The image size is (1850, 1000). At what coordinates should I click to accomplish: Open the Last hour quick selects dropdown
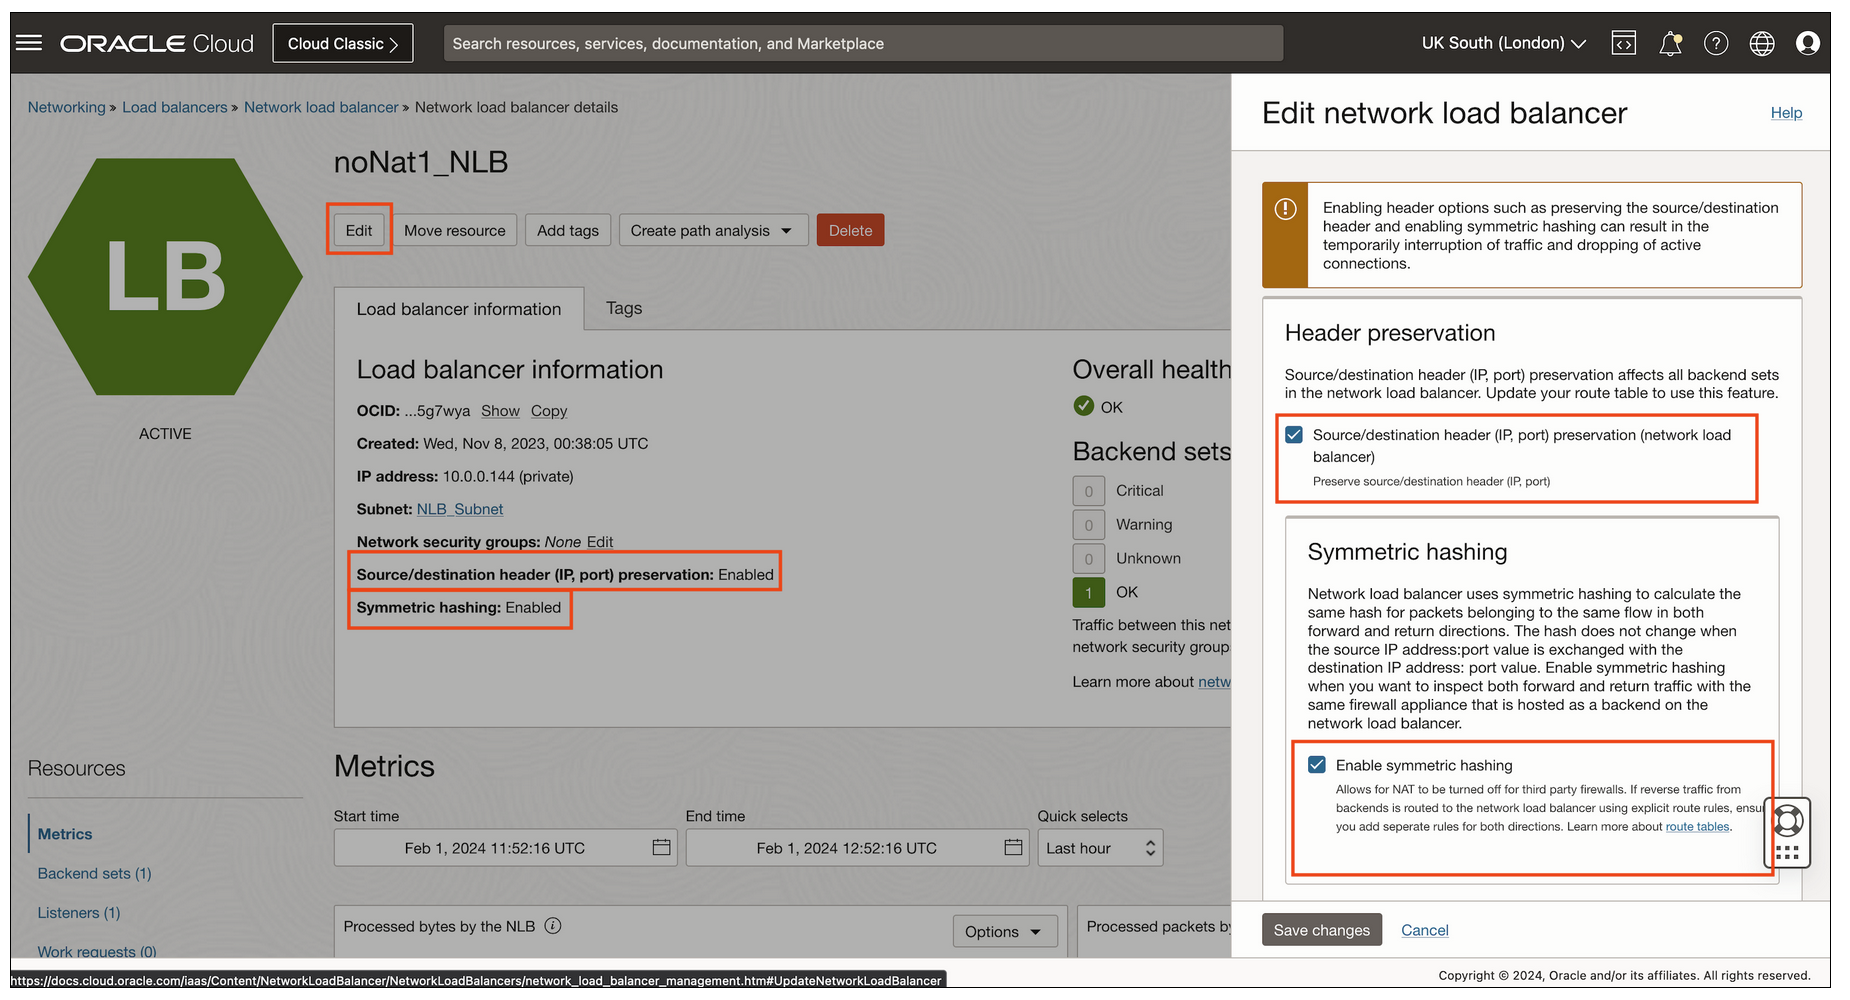[1099, 847]
